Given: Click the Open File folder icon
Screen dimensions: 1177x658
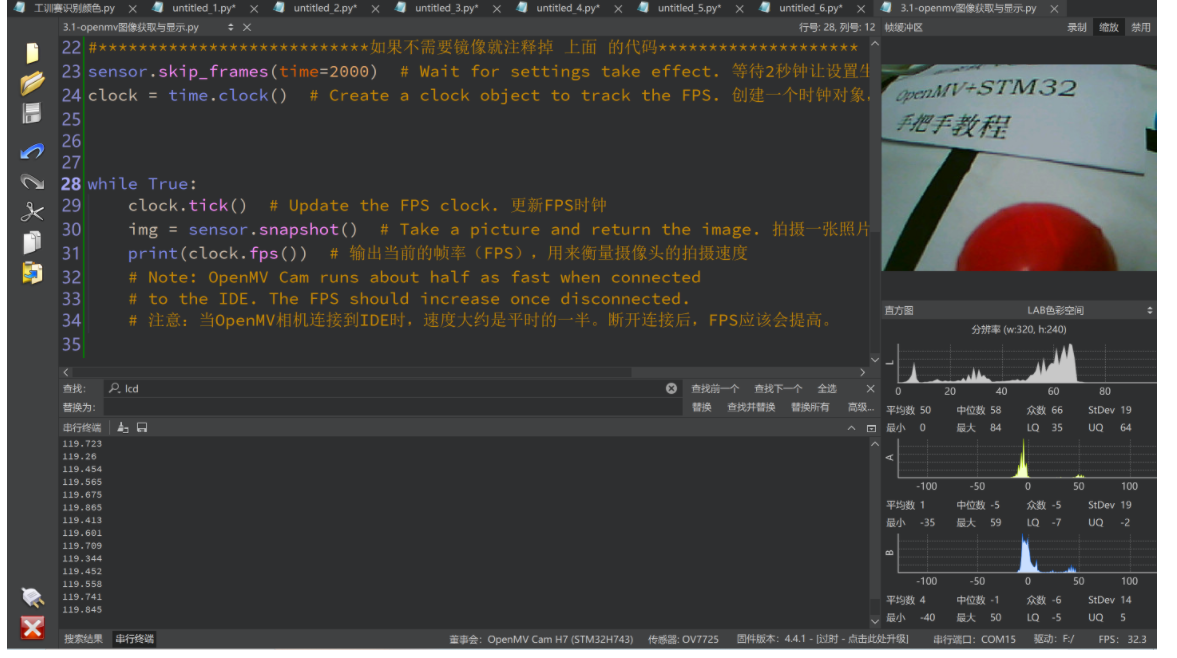Looking at the screenshot, I should (32, 83).
